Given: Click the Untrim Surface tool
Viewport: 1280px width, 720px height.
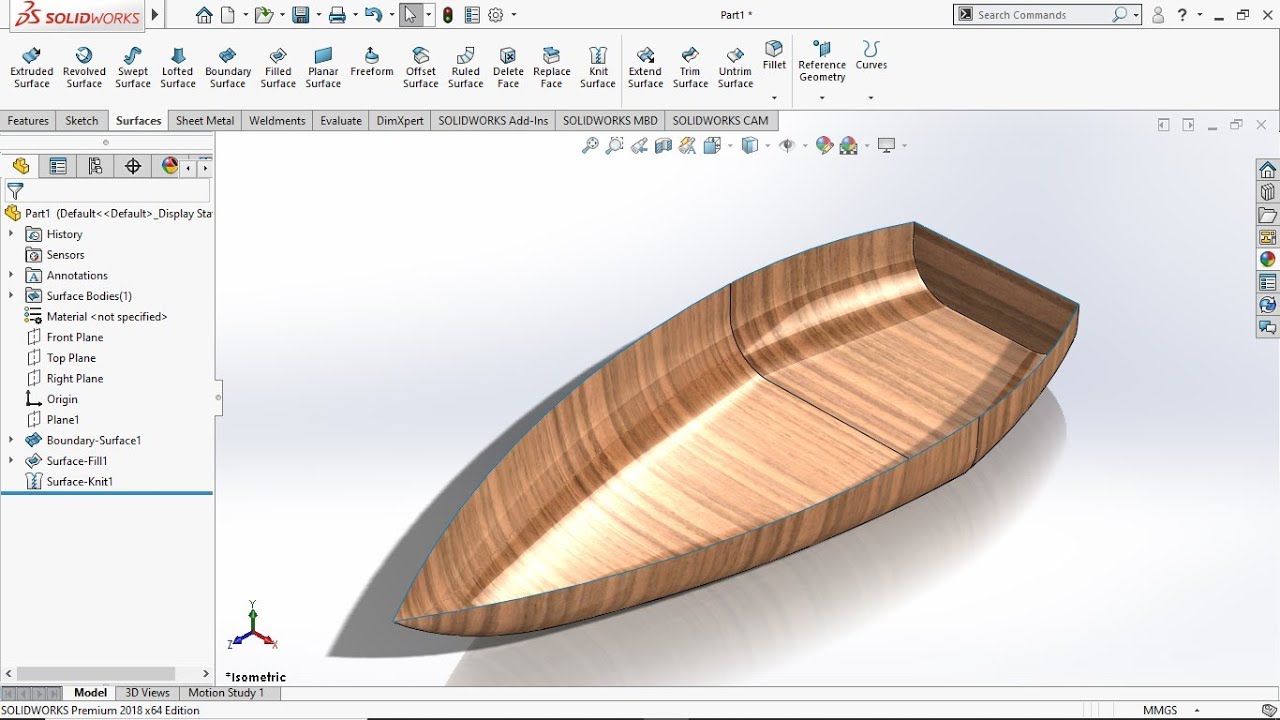Looking at the screenshot, I should tap(735, 68).
